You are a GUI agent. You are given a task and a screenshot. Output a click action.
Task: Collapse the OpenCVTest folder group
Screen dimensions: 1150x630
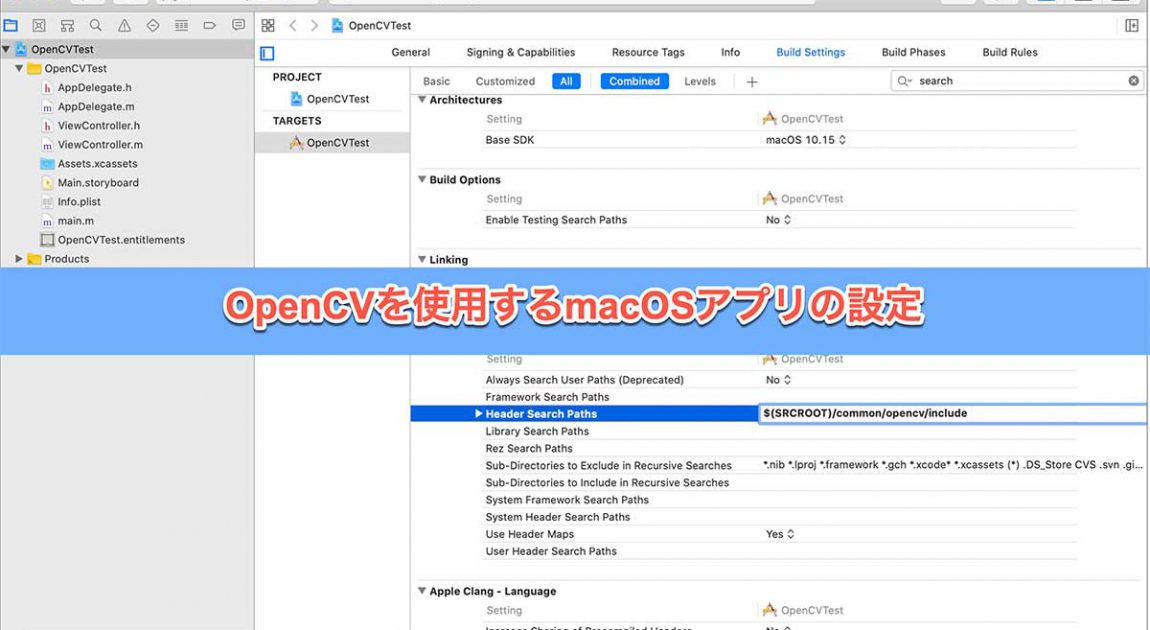19,68
